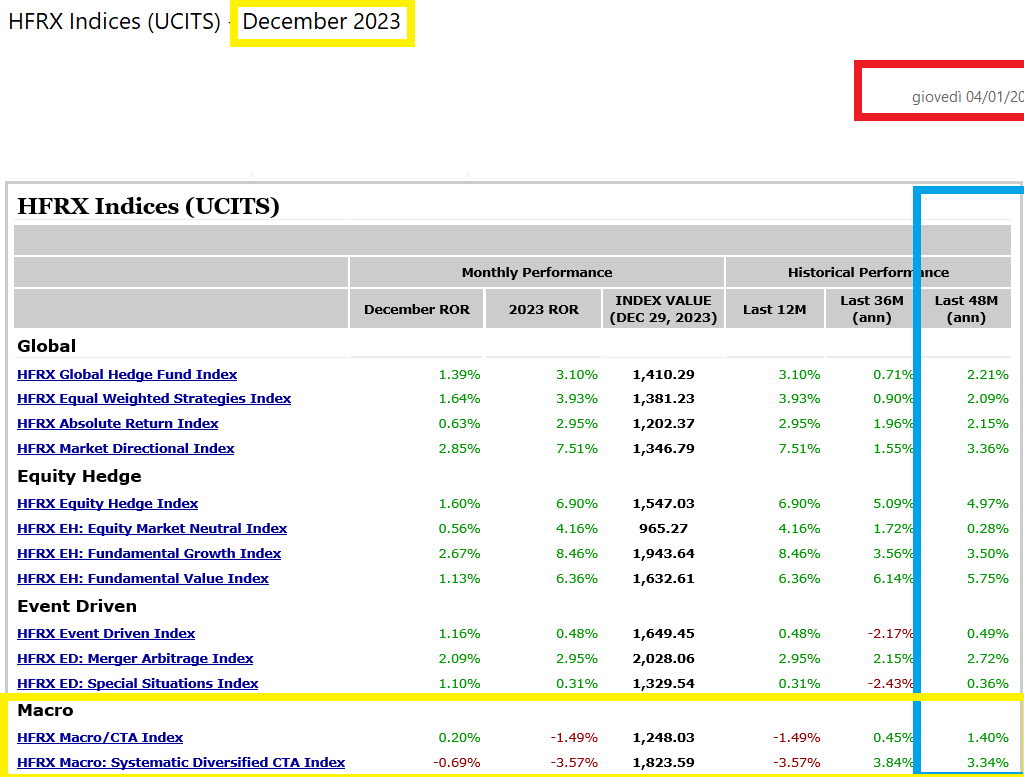The height and width of the screenshot is (777, 1024).
Task: Click index value 1,410.29
Action: pyautogui.click(x=663, y=375)
